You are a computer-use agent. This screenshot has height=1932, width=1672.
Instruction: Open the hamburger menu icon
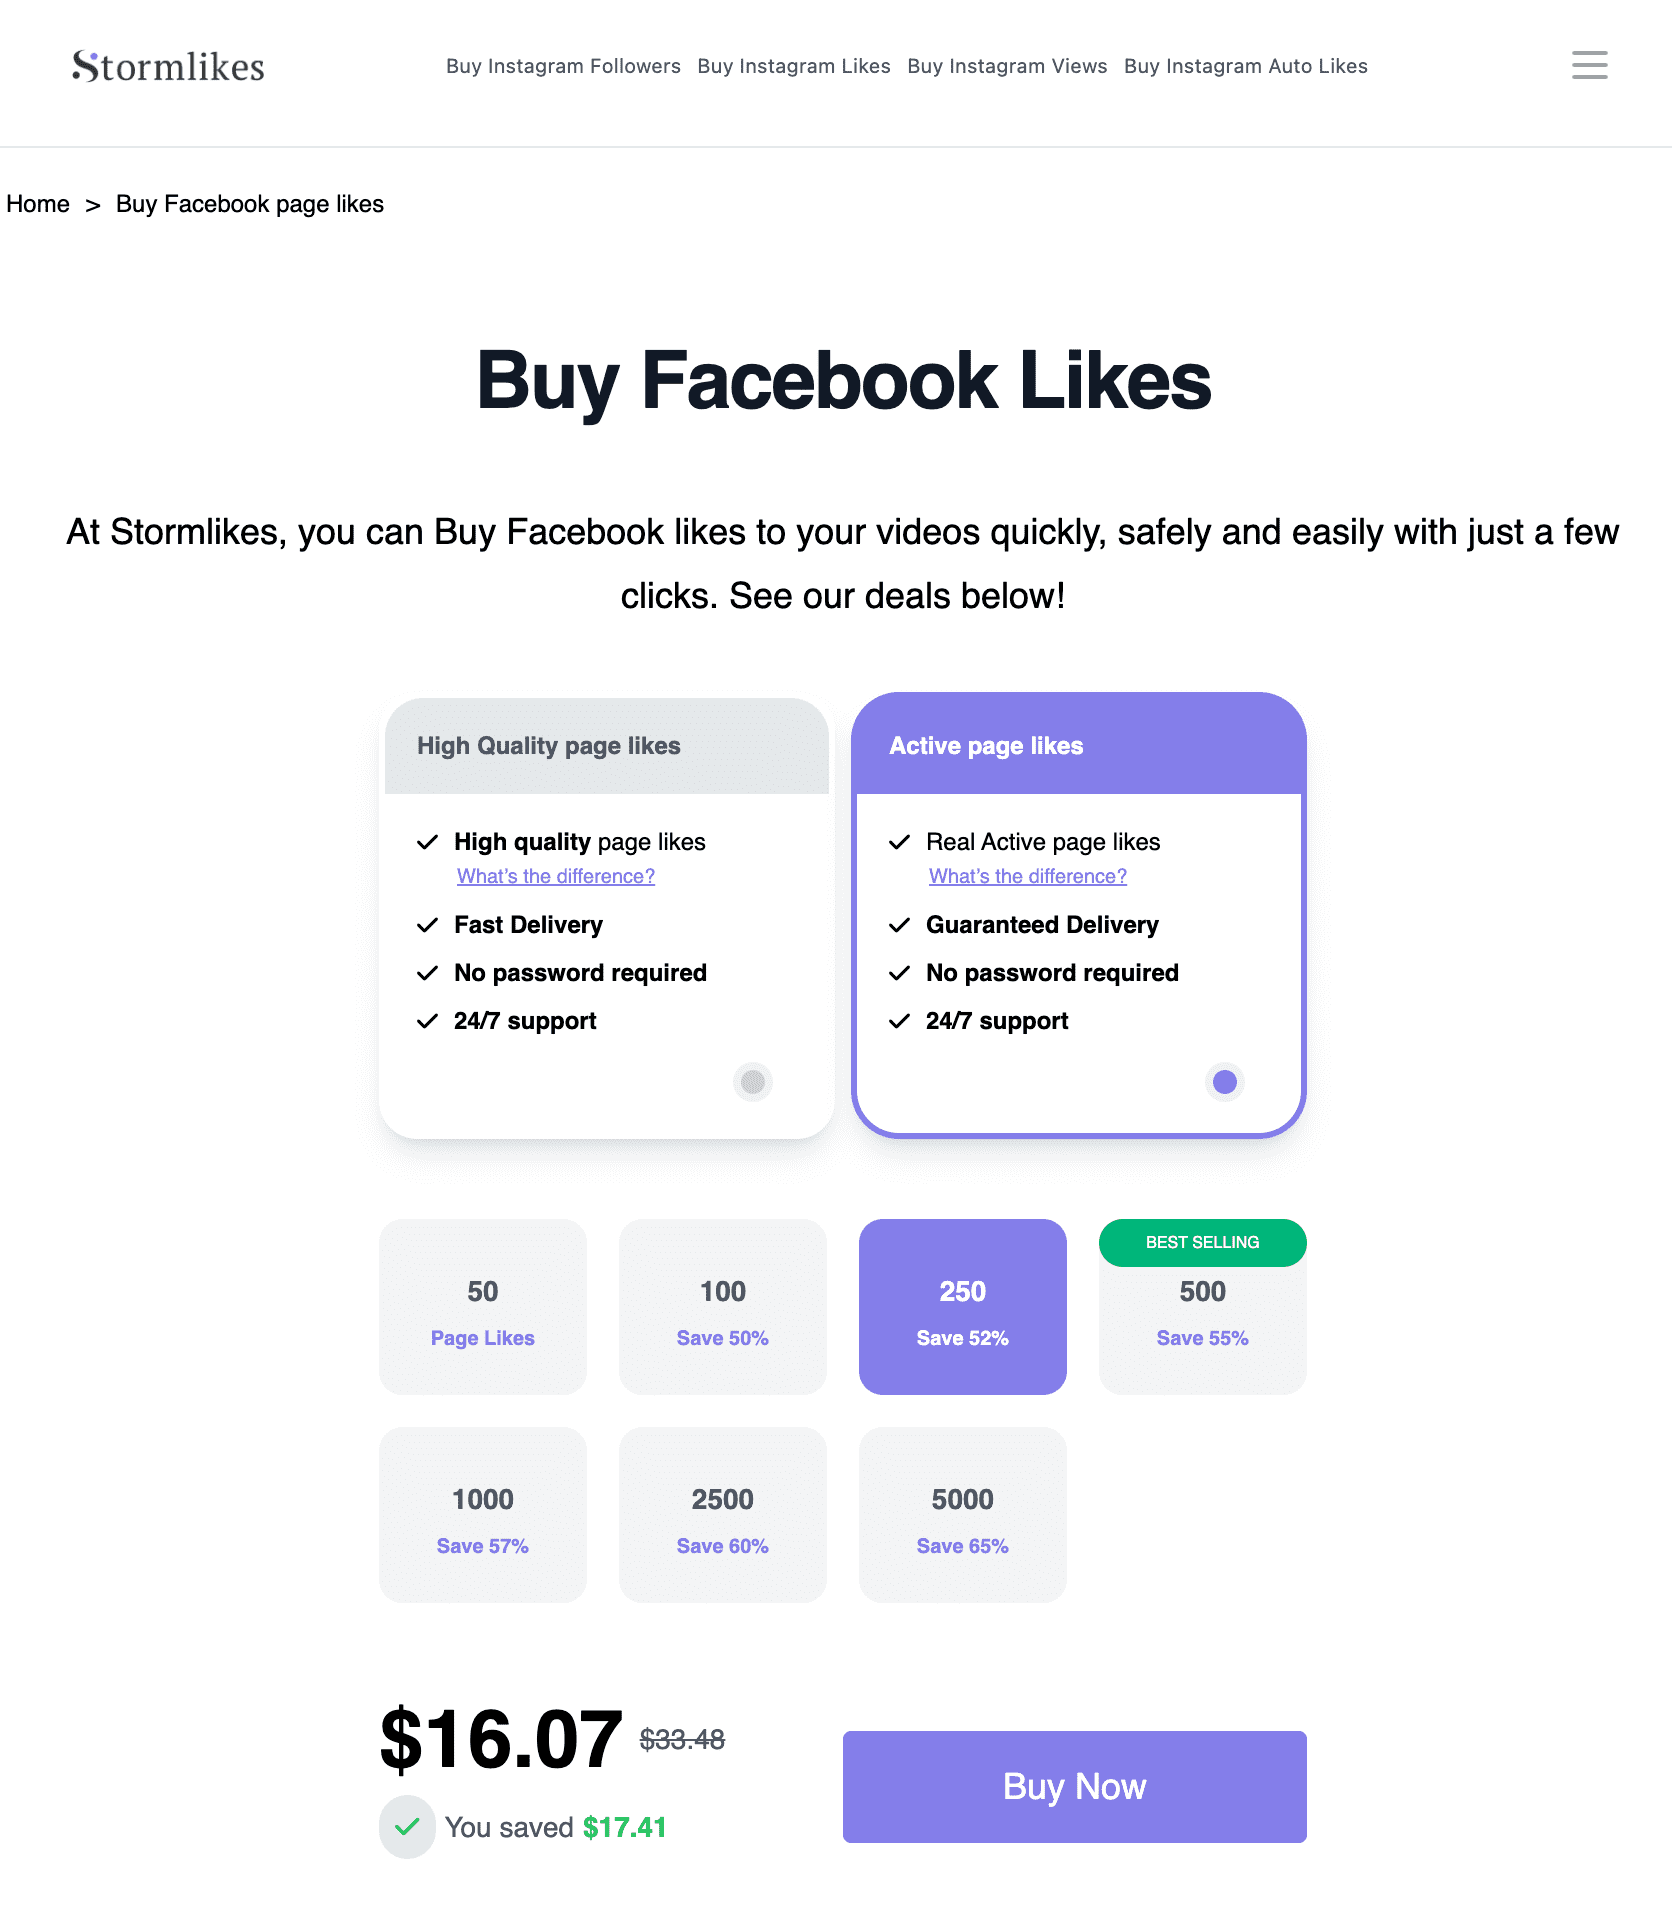tap(1589, 66)
